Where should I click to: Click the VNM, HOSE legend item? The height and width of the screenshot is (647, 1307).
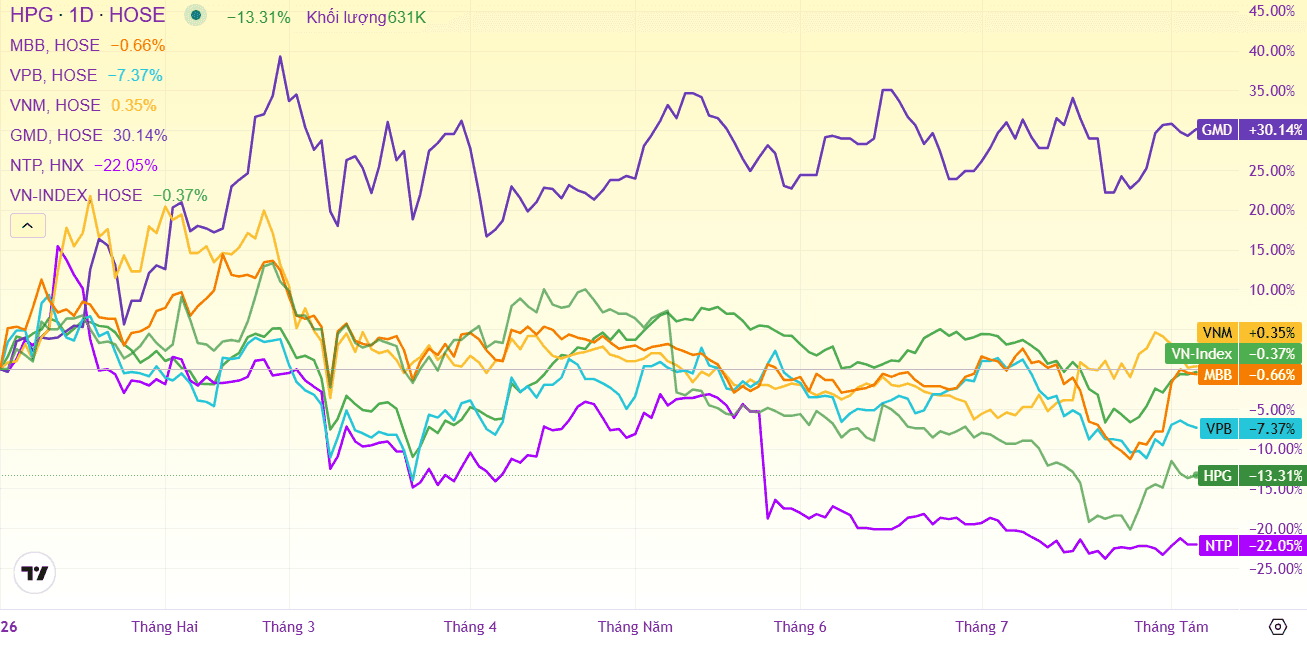coord(56,106)
